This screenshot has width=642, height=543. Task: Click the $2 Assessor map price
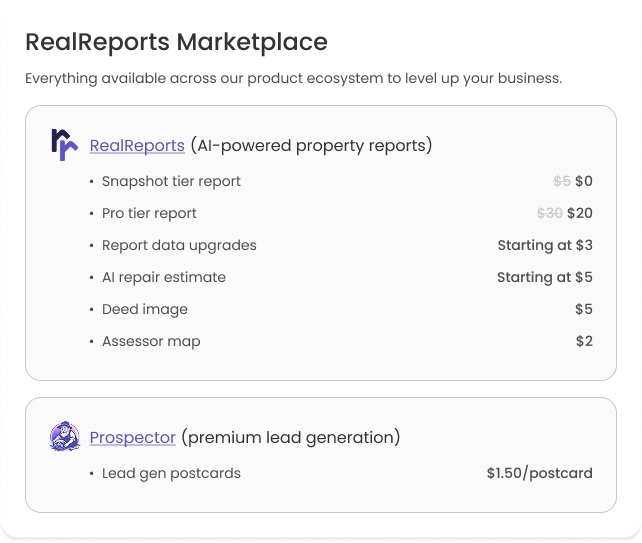(x=584, y=341)
